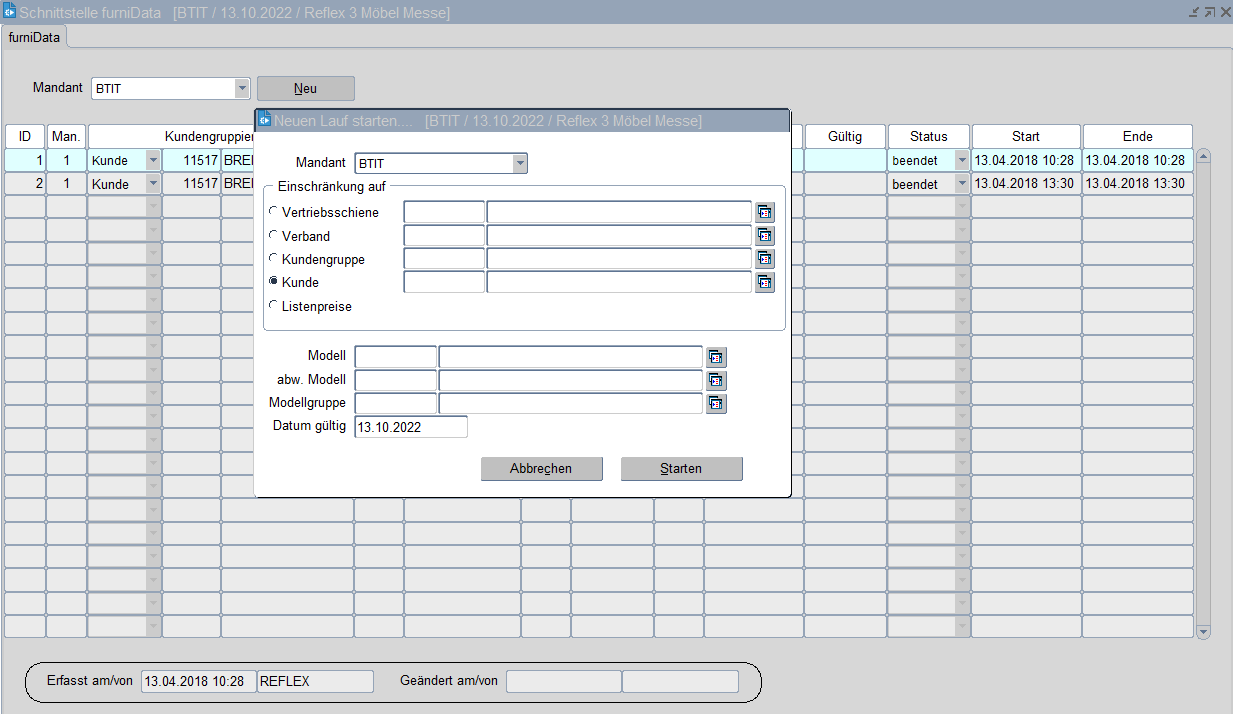
Task: Click the furniData window title icon
Action: 9,12
